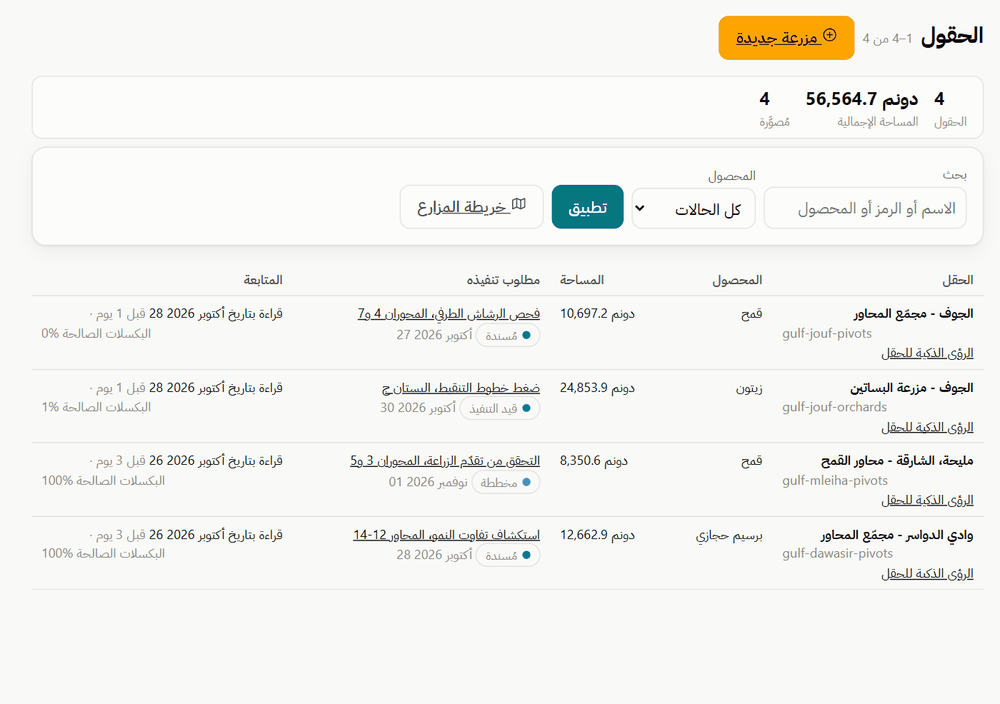
Task: Open الرؤى الذكية للحقل for gulf-dawasir-pivots
Action: tap(927, 574)
